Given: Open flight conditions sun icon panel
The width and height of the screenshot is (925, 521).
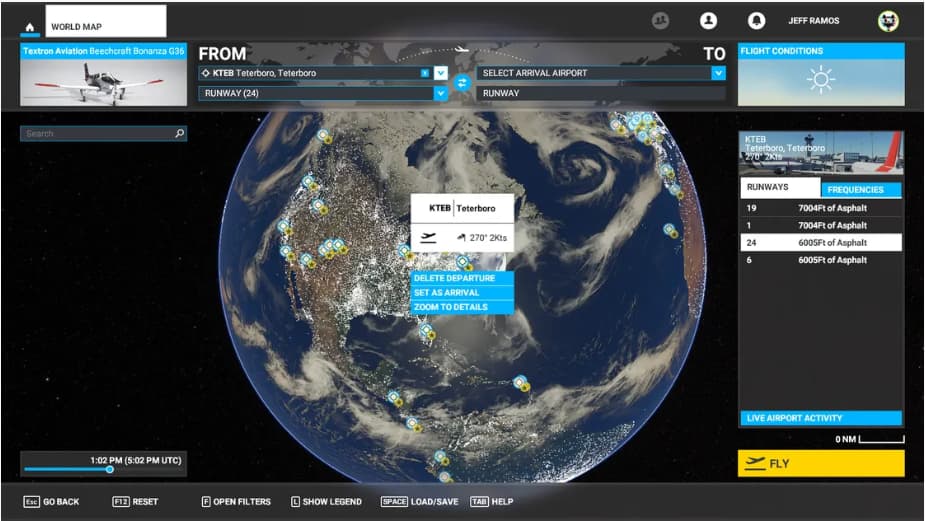Looking at the screenshot, I should coord(821,79).
